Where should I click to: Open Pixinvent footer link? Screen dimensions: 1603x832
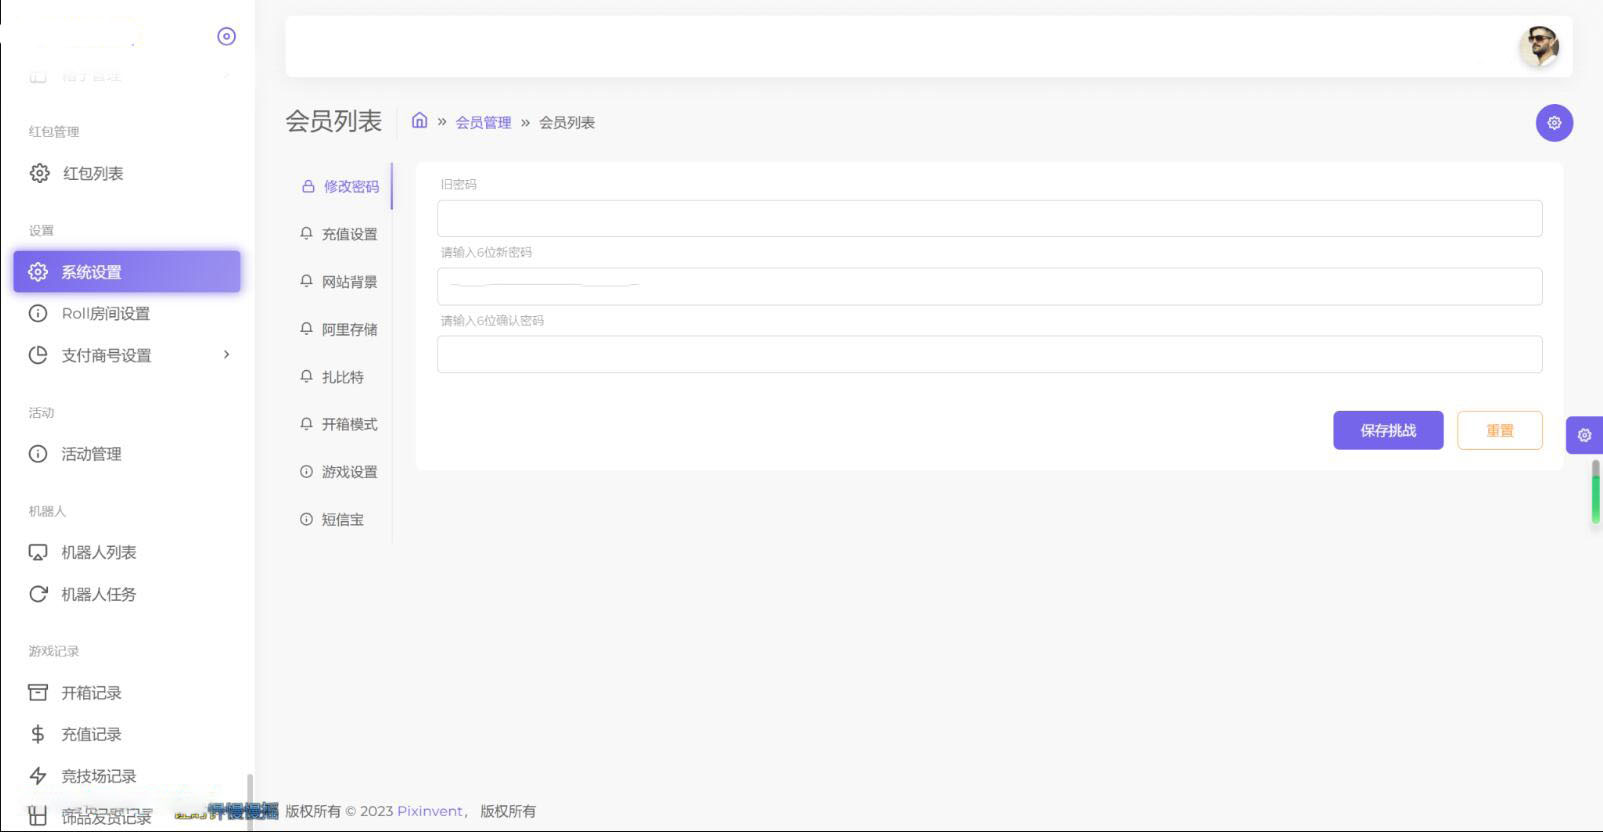click(x=430, y=811)
